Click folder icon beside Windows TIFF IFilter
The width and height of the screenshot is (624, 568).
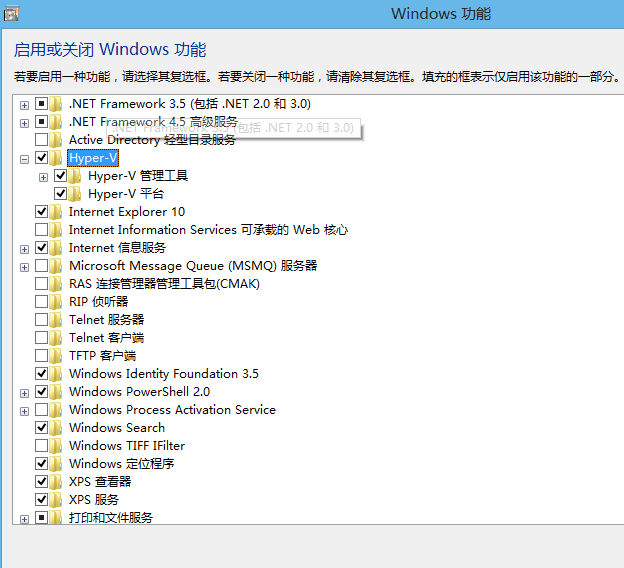(x=56, y=446)
